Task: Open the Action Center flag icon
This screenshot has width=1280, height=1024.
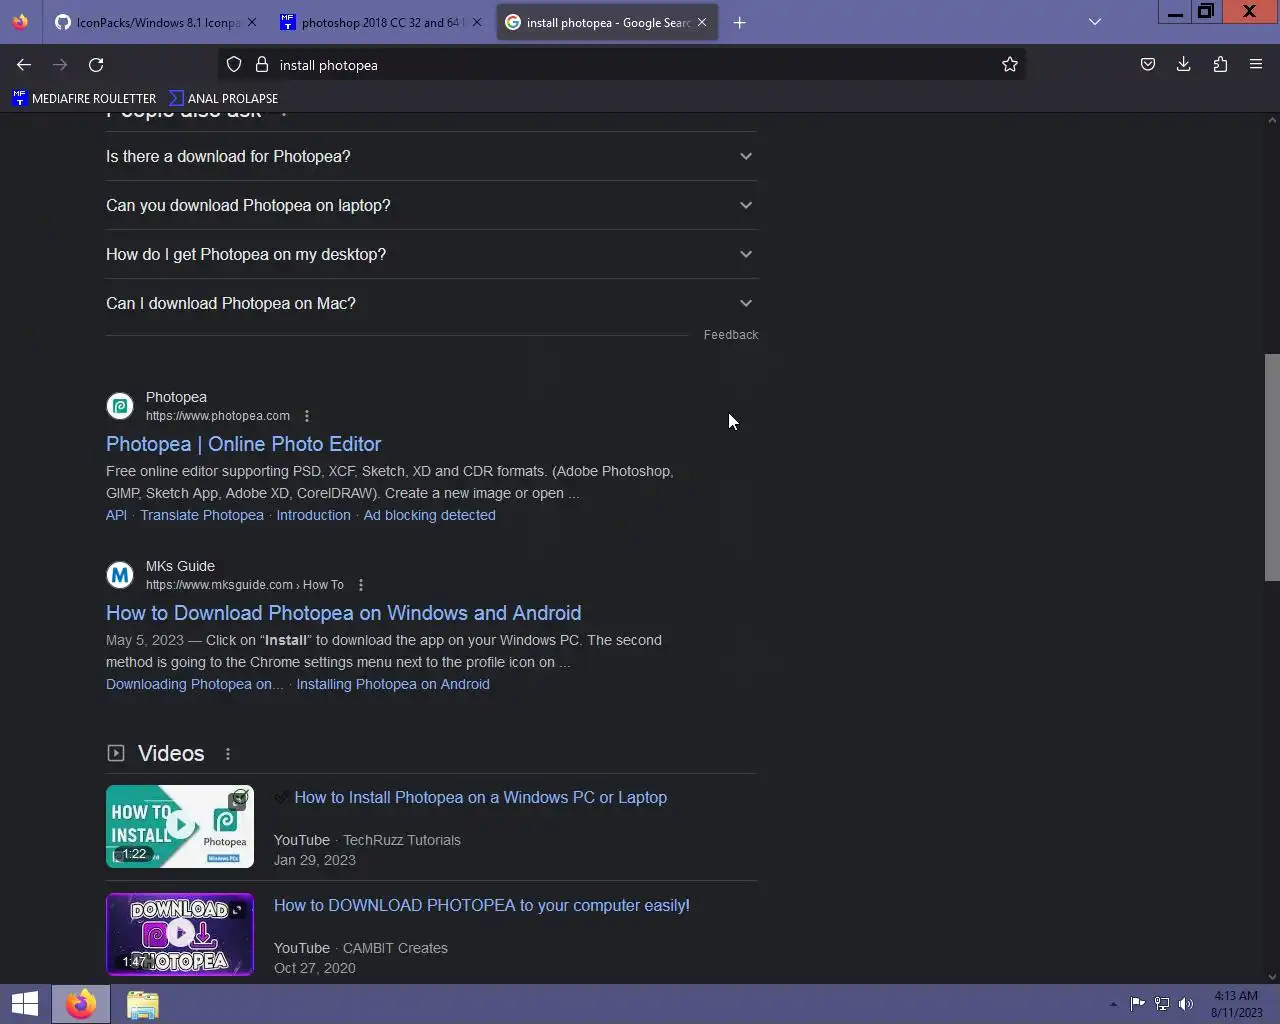Action: tap(1138, 1004)
